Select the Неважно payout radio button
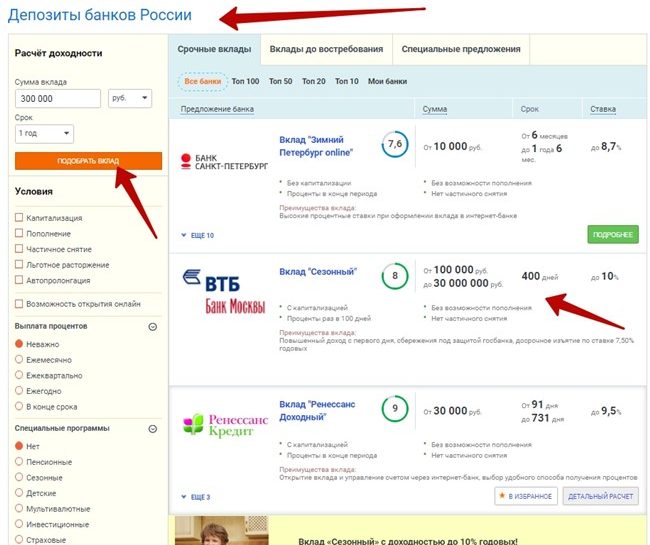Screen dimensions: 650x545 point(19,344)
